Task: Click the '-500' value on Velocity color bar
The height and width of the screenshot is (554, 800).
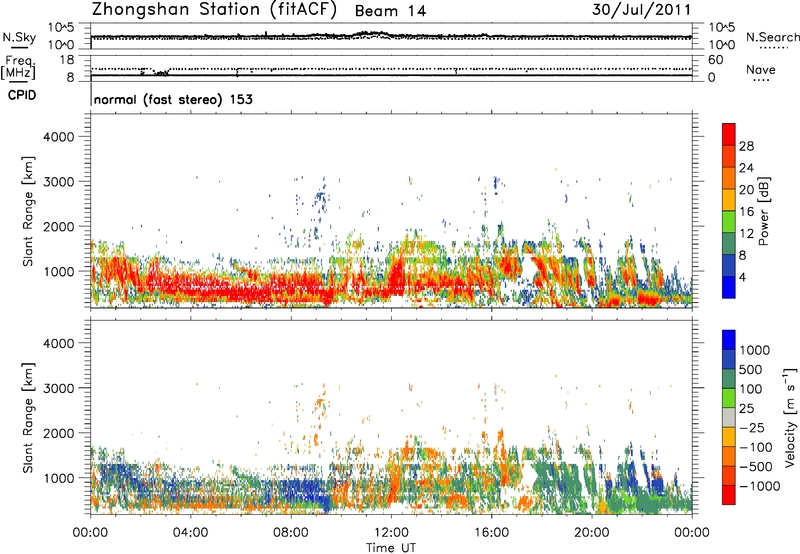Action: click(x=756, y=466)
